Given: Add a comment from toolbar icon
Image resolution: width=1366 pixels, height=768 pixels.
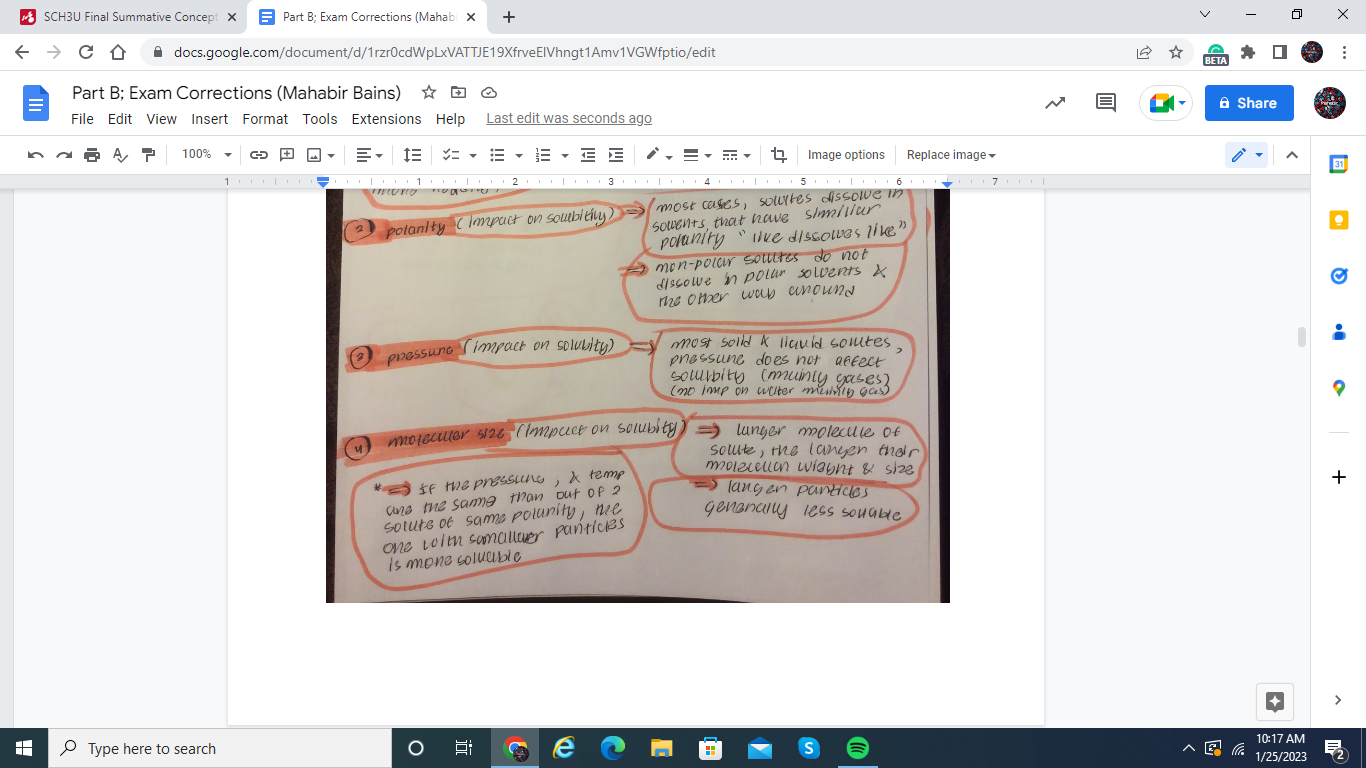Looking at the screenshot, I should 287,155.
